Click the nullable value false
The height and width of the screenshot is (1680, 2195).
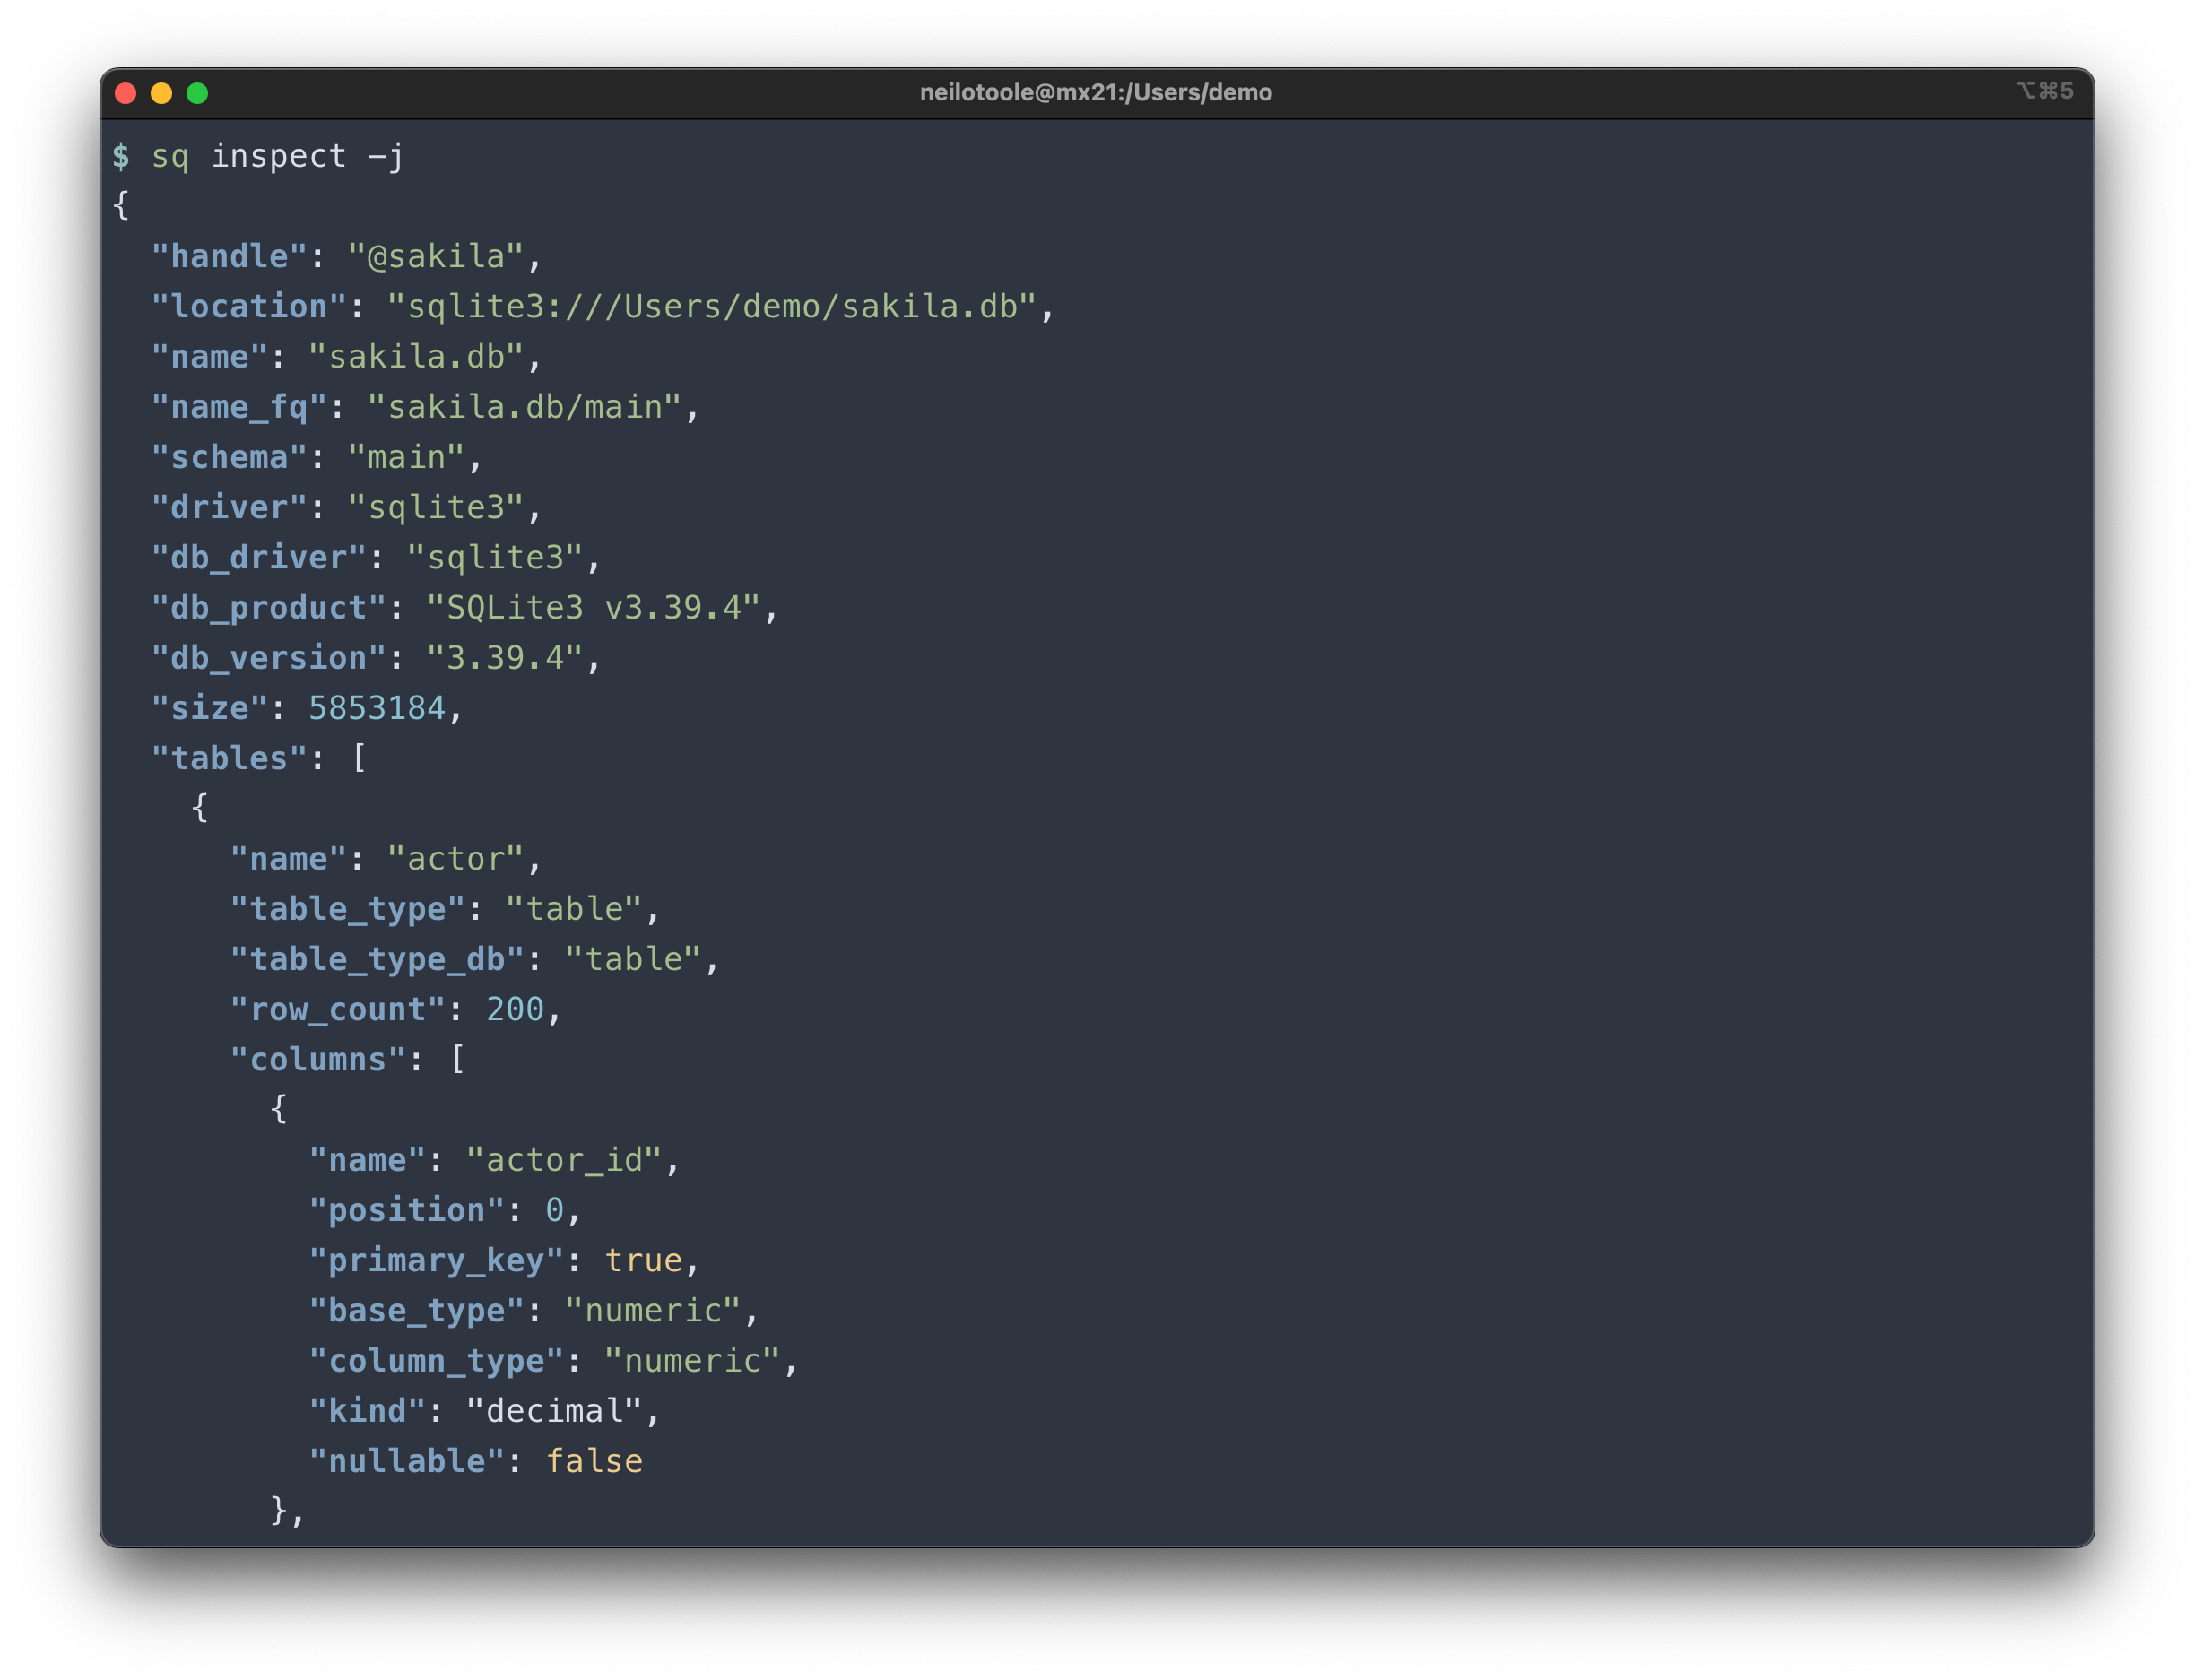(594, 1462)
